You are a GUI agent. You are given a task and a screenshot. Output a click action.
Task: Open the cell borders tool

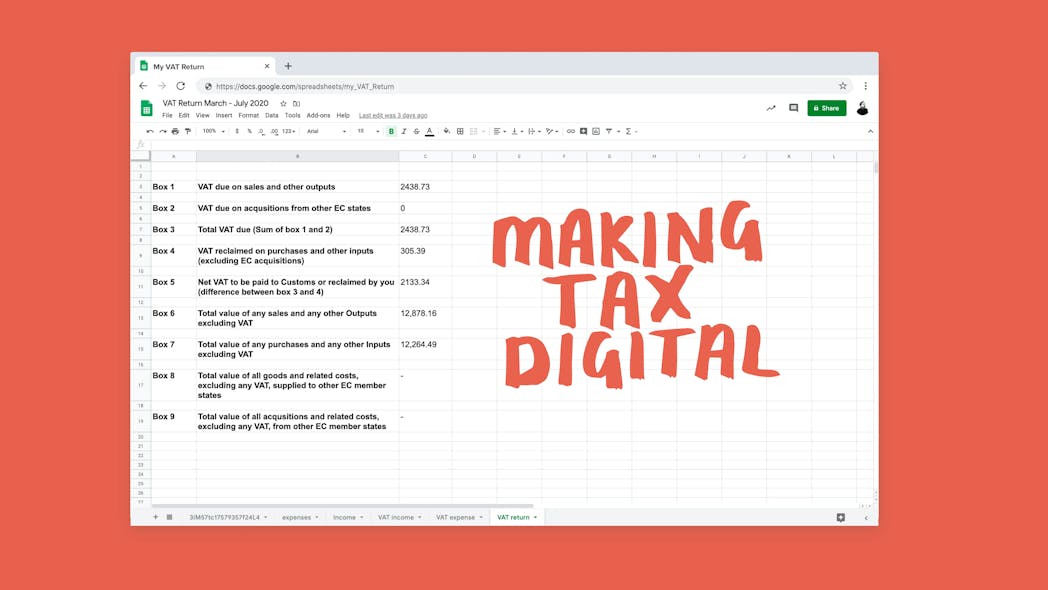click(460, 132)
